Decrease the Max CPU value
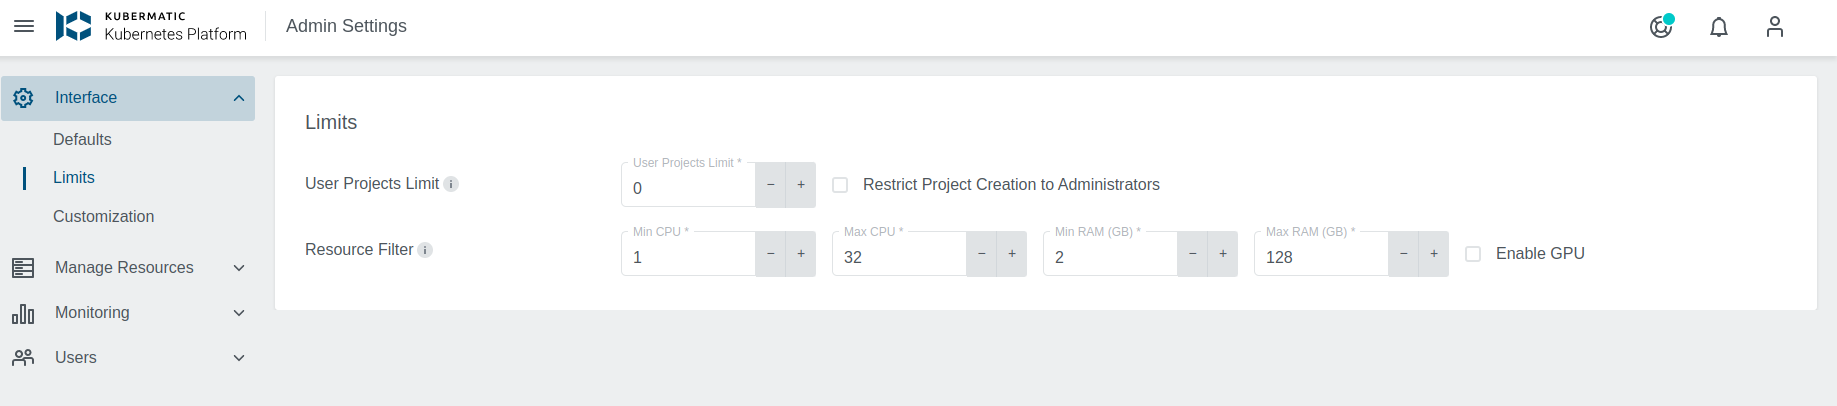The height and width of the screenshot is (406, 1837). click(981, 254)
